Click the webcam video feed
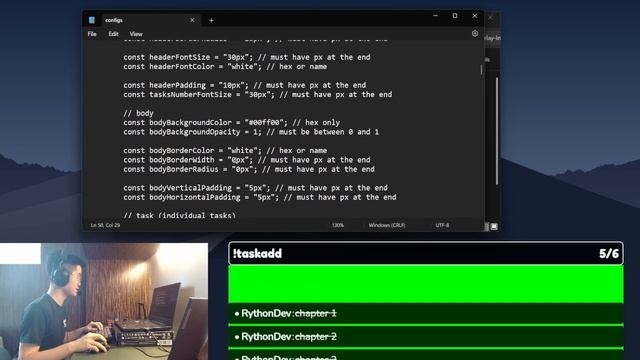 click(104, 301)
